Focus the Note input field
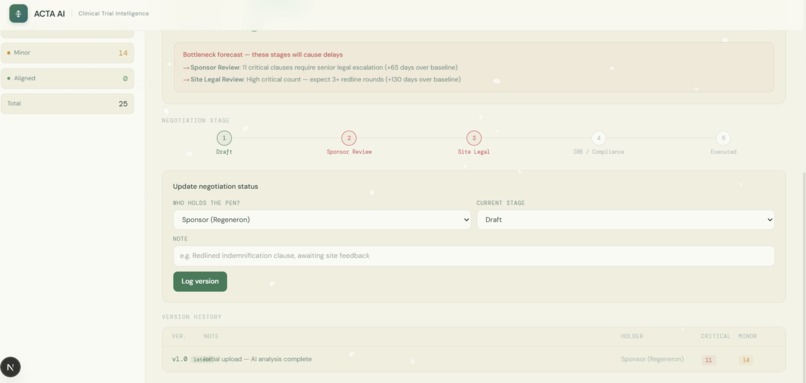Image resolution: width=806 pixels, height=383 pixels. point(473,256)
